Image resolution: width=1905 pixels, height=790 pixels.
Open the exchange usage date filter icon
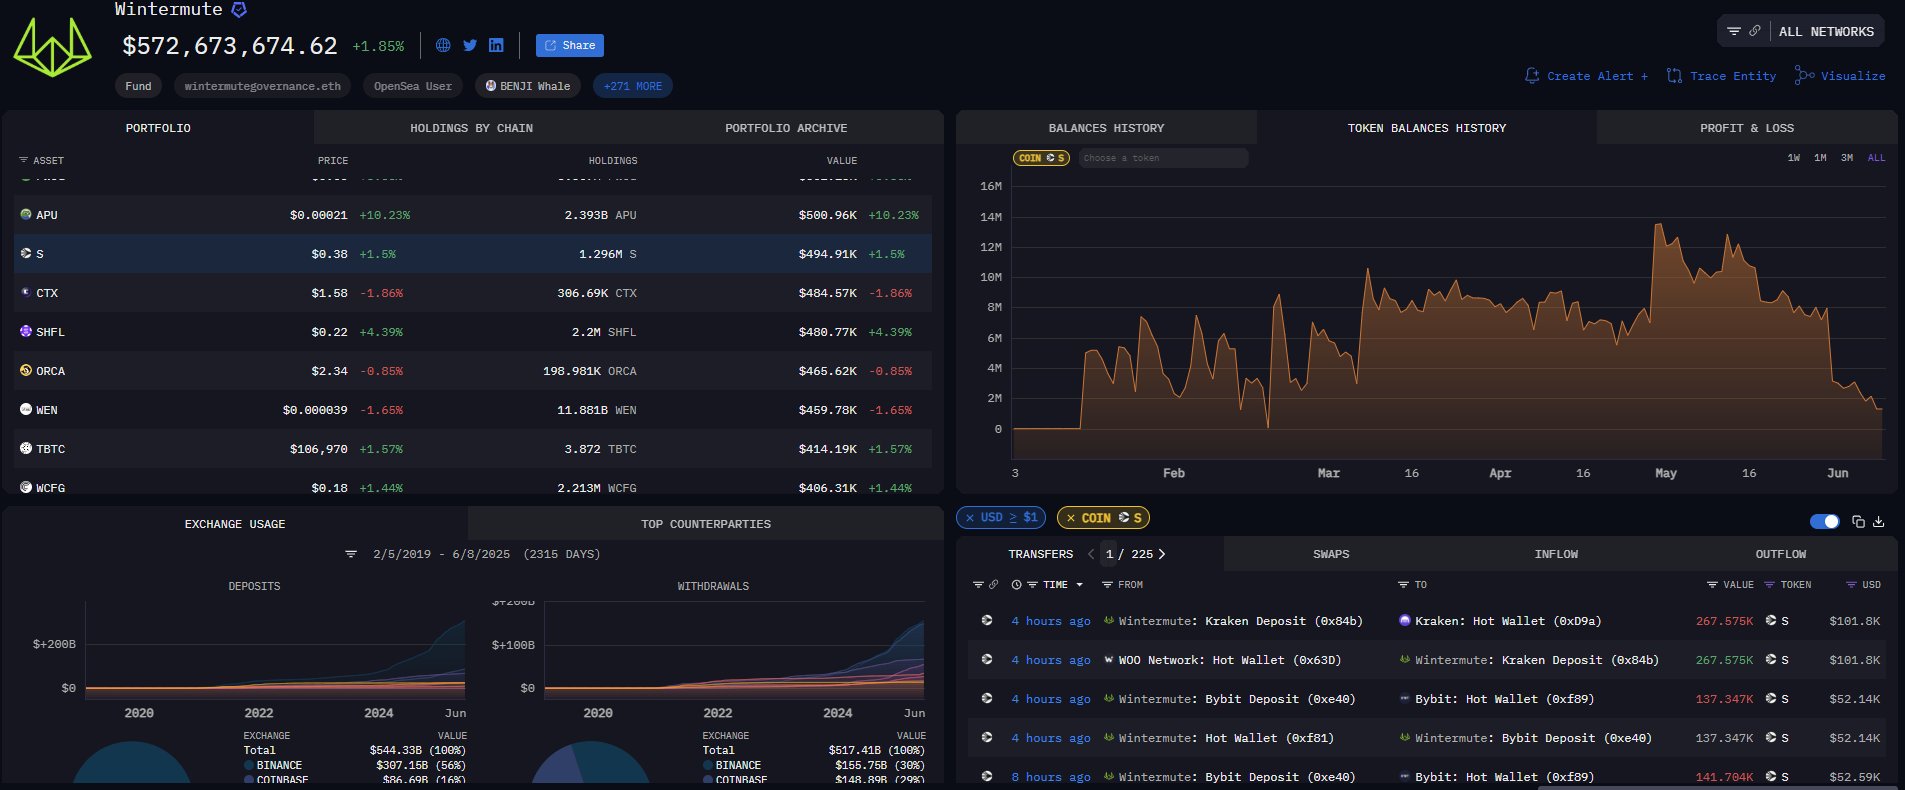[351, 554]
